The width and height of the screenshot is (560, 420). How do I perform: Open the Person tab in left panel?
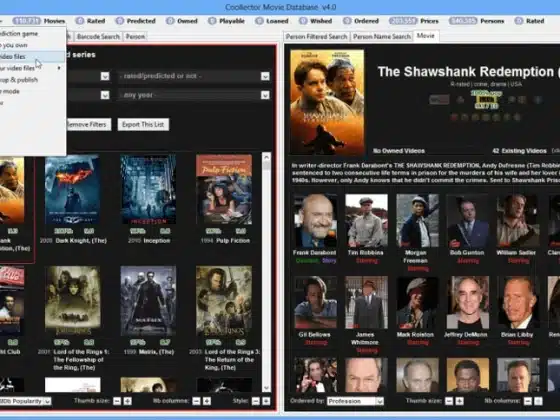(x=135, y=36)
